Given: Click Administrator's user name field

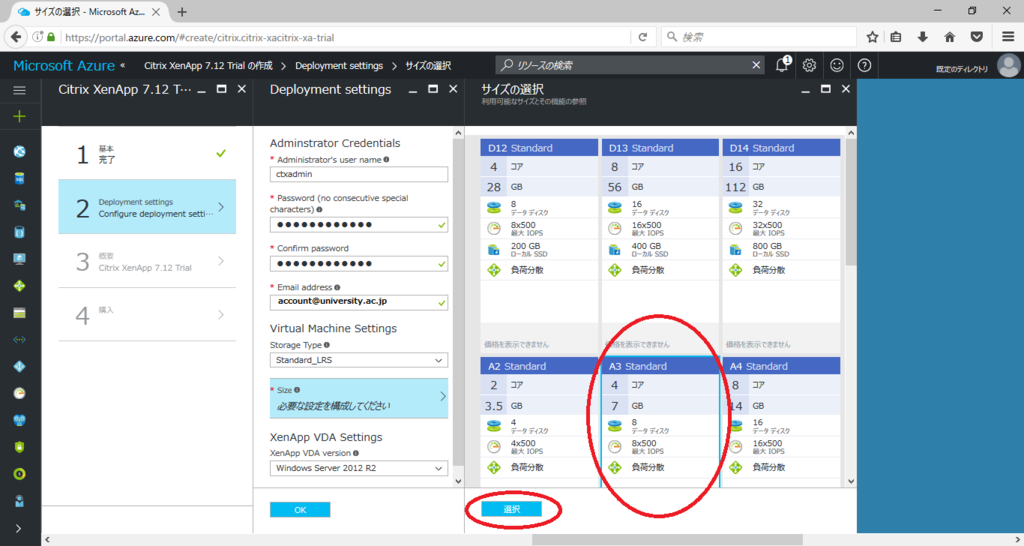Looking at the screenshot, I should click(x=359, y=174).
